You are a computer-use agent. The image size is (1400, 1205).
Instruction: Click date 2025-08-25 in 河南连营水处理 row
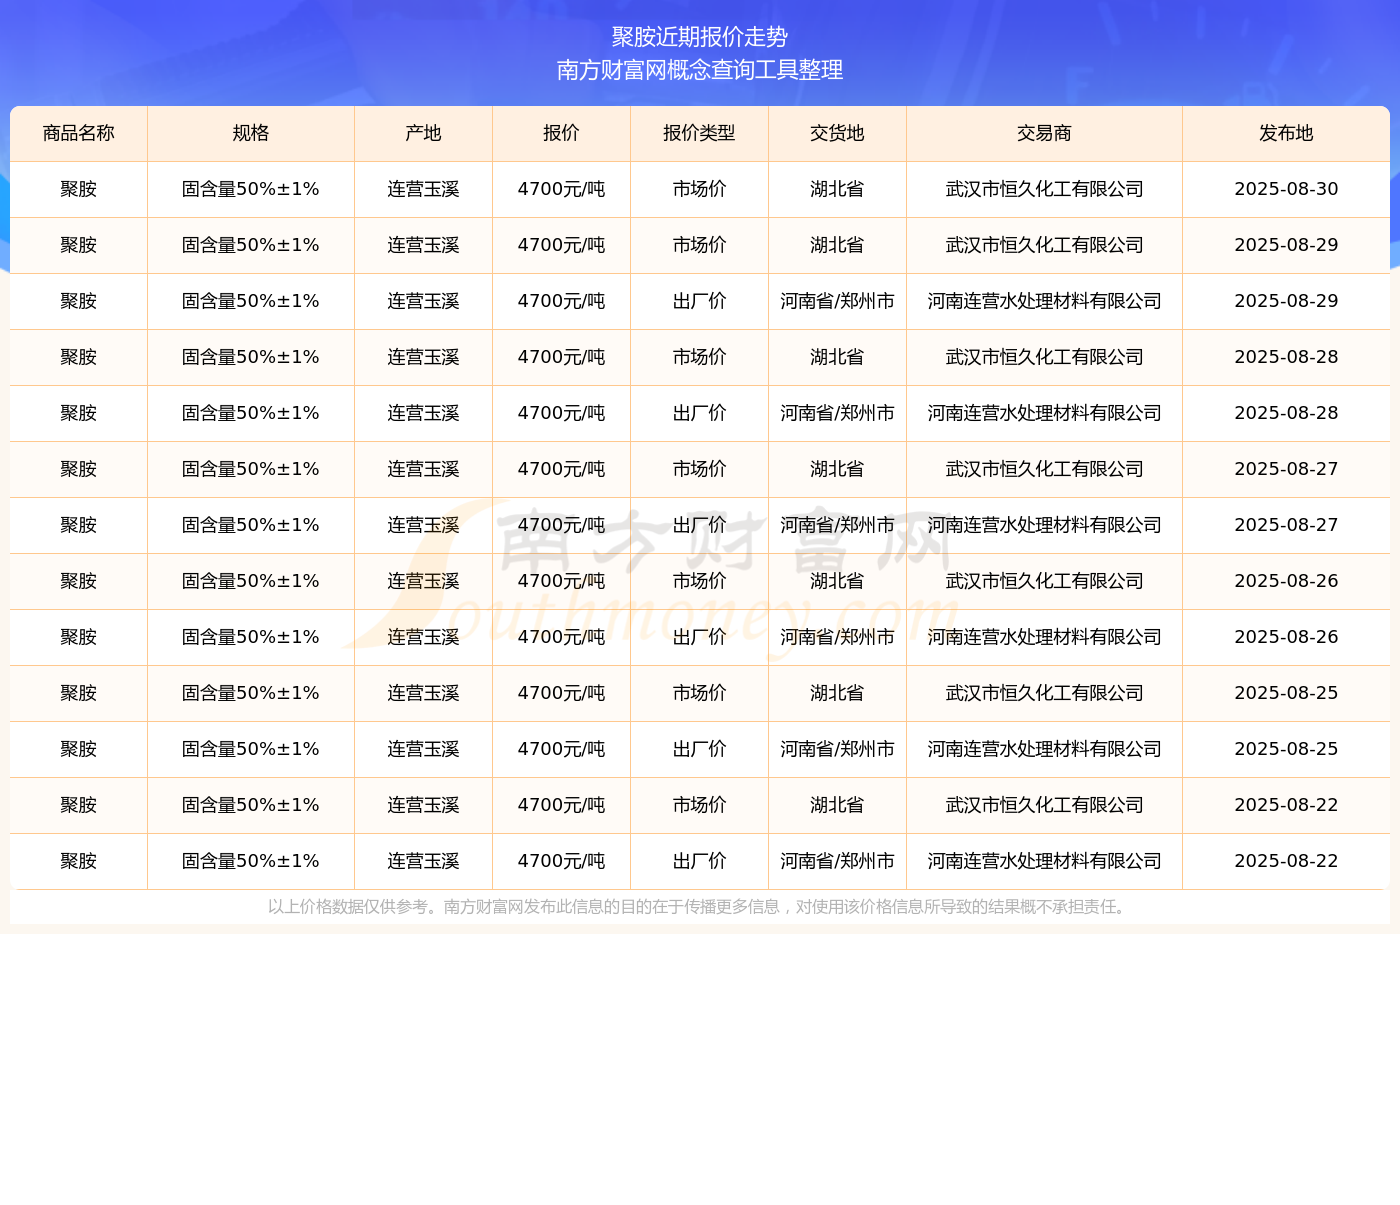coord(1286,749)
